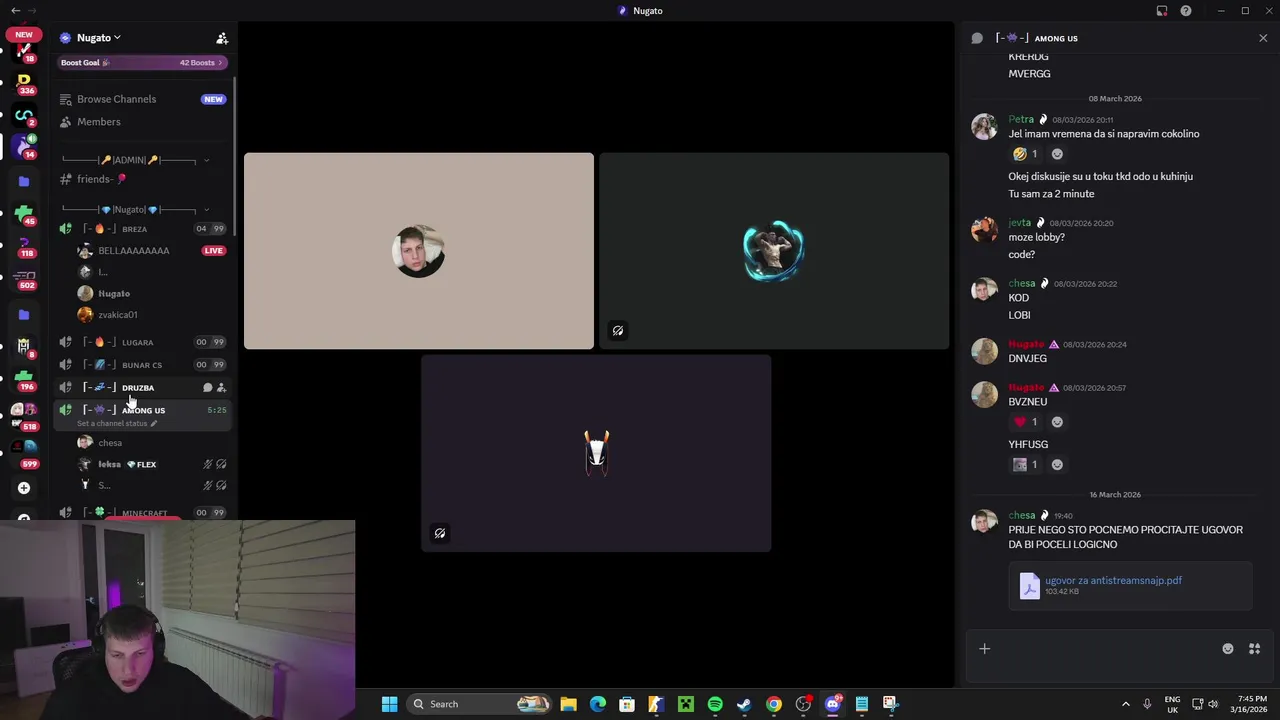1280x720 pixels.
Task: Collapse the Nugato category chevron
Action: pyautogui.click(x=206, y=210)
